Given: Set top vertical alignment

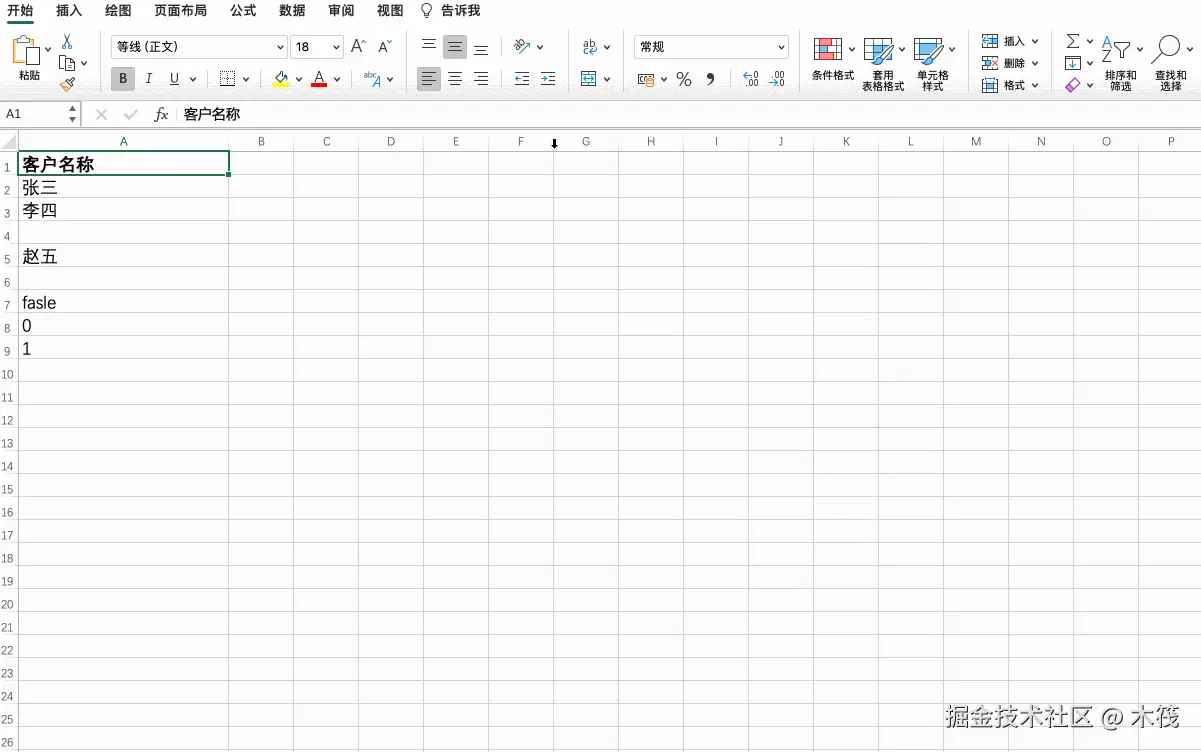Looking at the screenshot, I should coord(429,47).
